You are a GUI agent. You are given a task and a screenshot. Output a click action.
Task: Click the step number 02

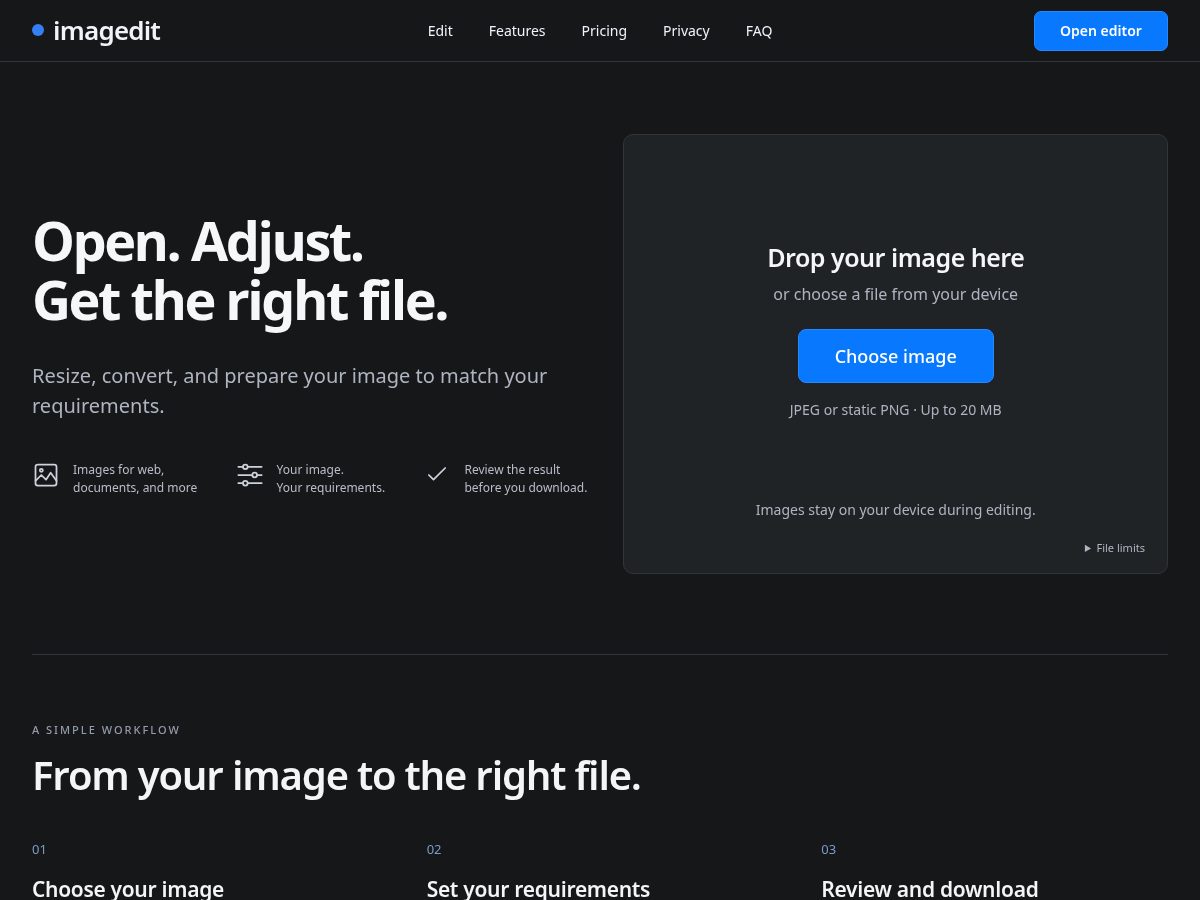434,849
